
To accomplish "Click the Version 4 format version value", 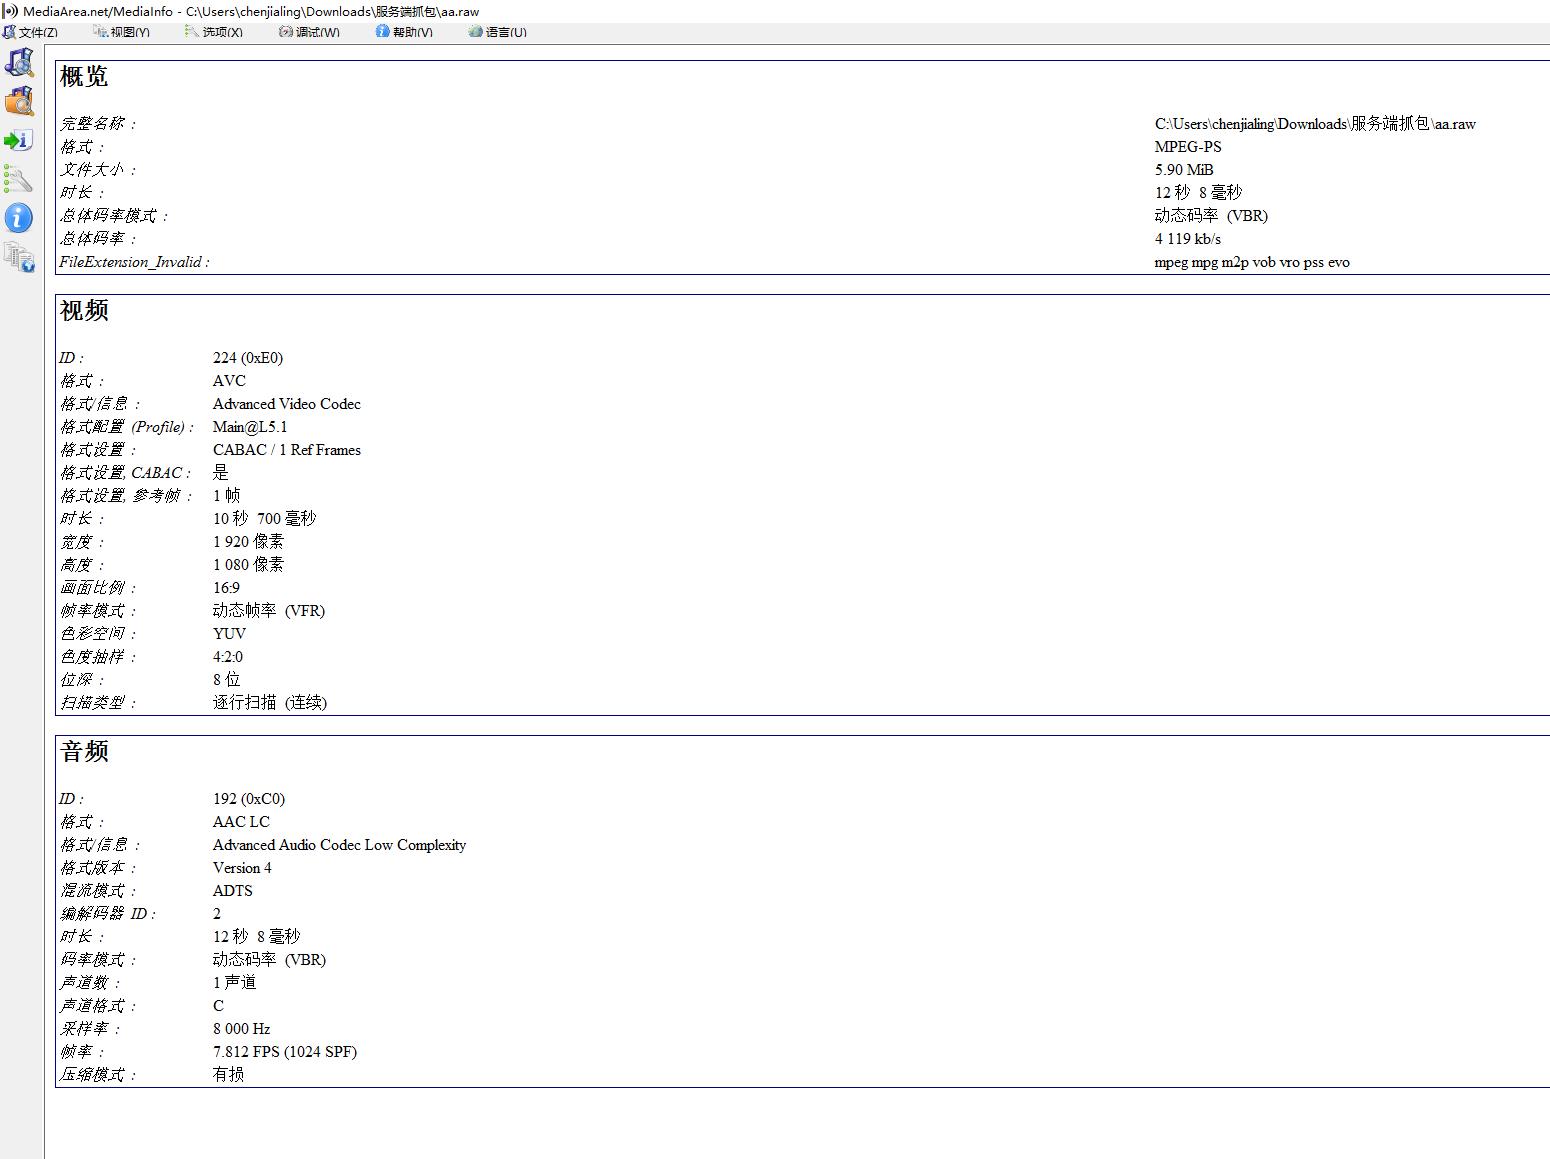I will (x=242, y=868).
